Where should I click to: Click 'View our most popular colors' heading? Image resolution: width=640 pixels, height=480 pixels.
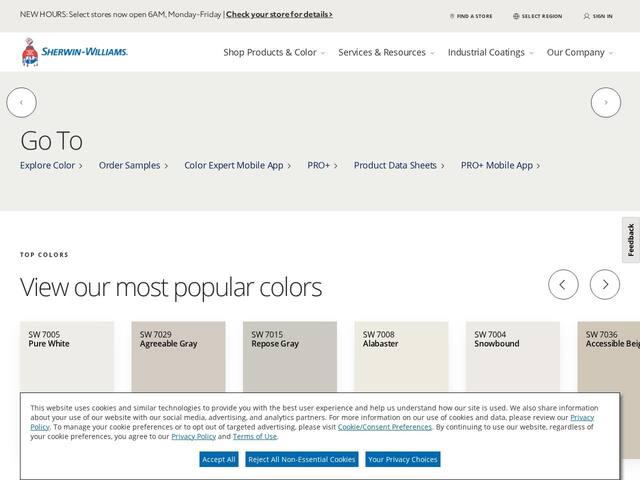171,287
